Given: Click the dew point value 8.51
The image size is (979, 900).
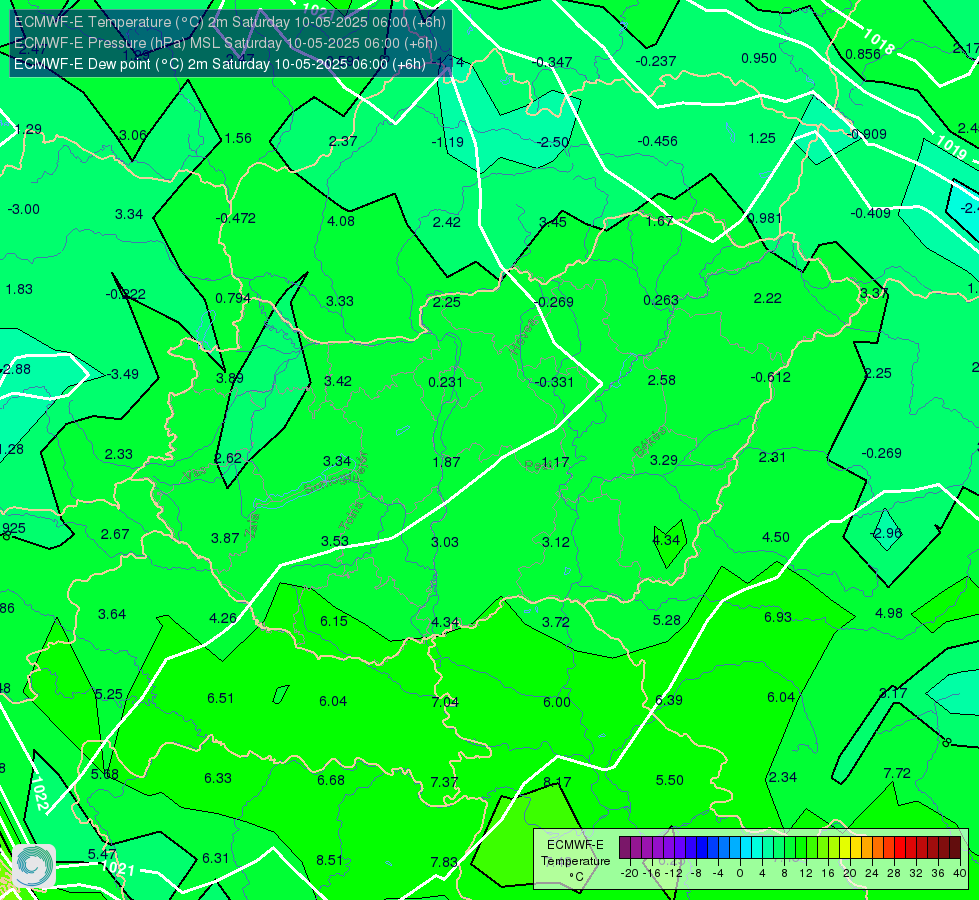Looking at the screenshot, I should tap(329, 860).
